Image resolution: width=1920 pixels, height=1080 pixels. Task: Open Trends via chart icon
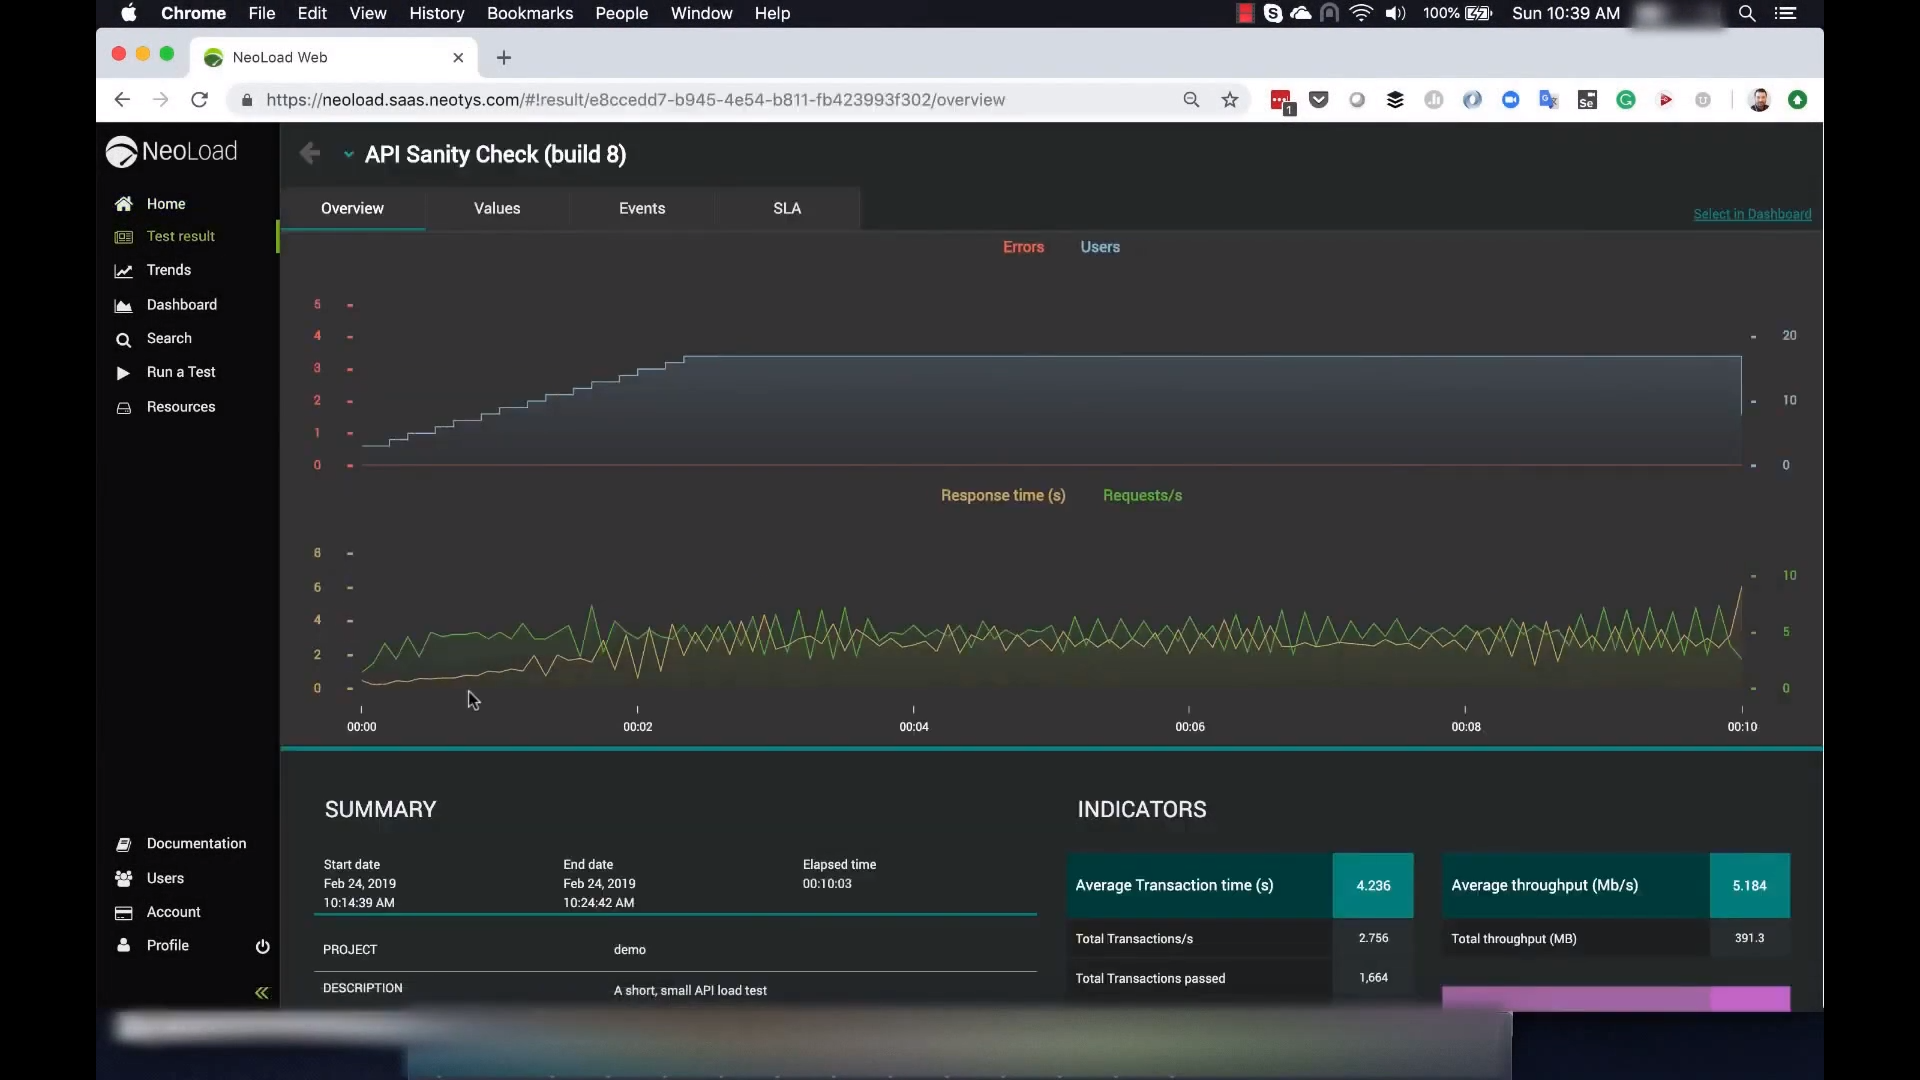pyautogui.click(x=123, y=271)
